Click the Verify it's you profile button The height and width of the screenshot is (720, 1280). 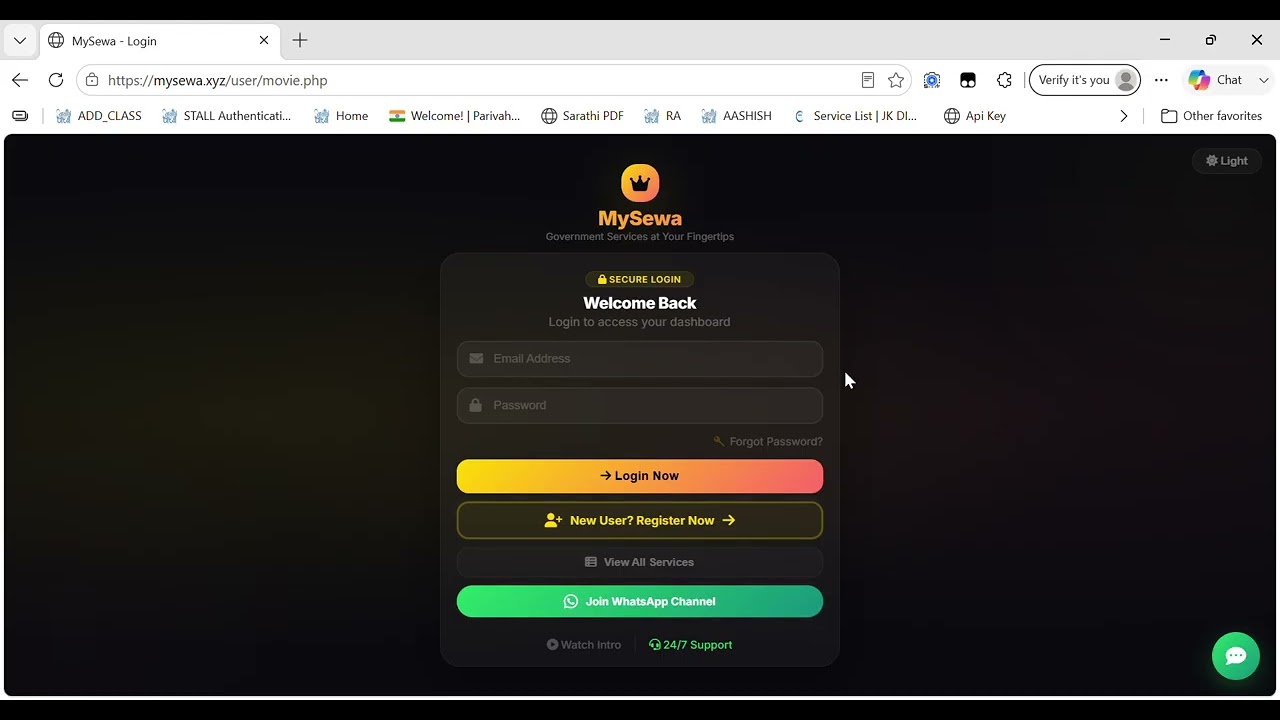(1085, 80)
